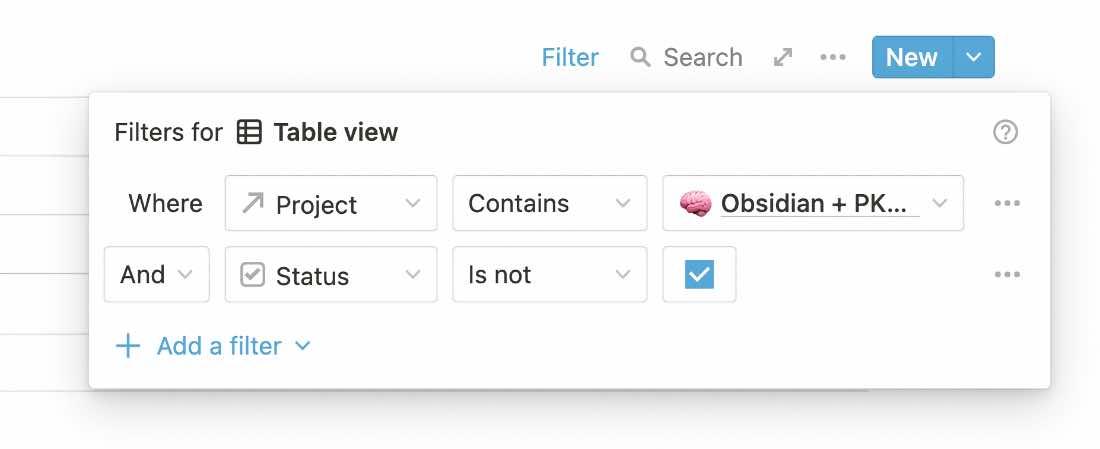Click the Table view grid icon
Viewport: 1100px width, 449px height.
[x=249, y=132]
